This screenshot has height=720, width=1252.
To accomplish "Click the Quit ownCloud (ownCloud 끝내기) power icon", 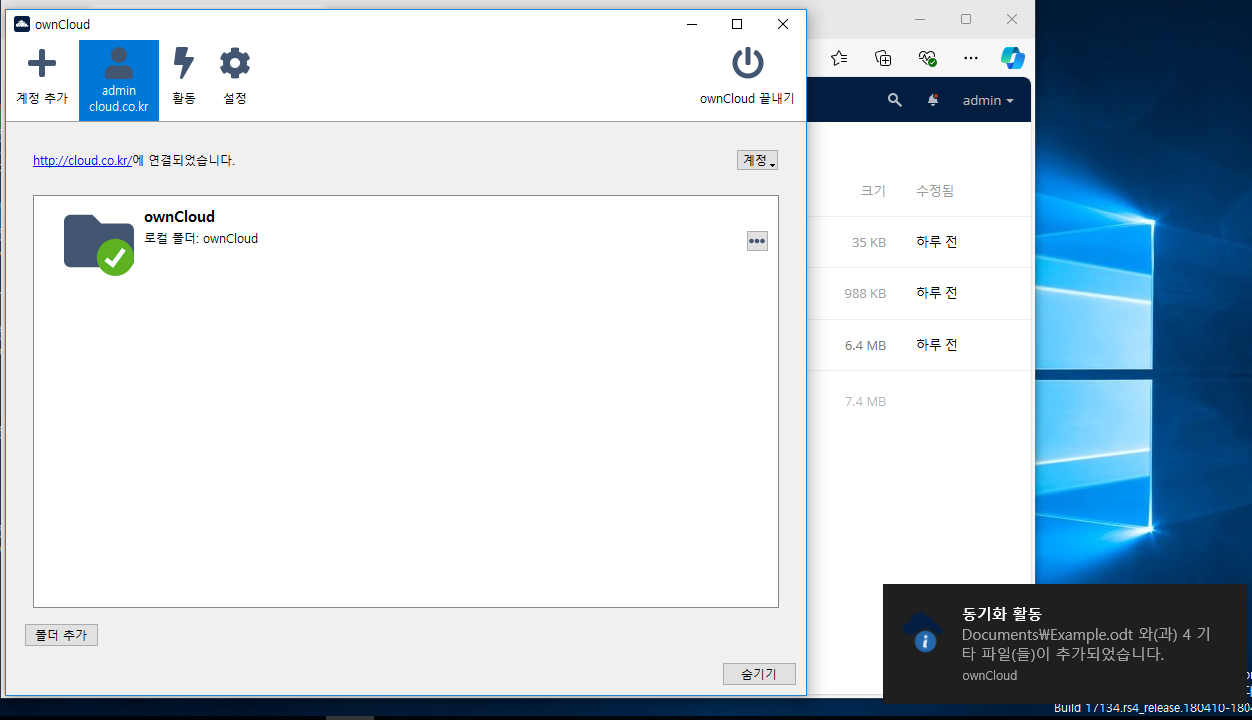I will click(x=747, y=64).
